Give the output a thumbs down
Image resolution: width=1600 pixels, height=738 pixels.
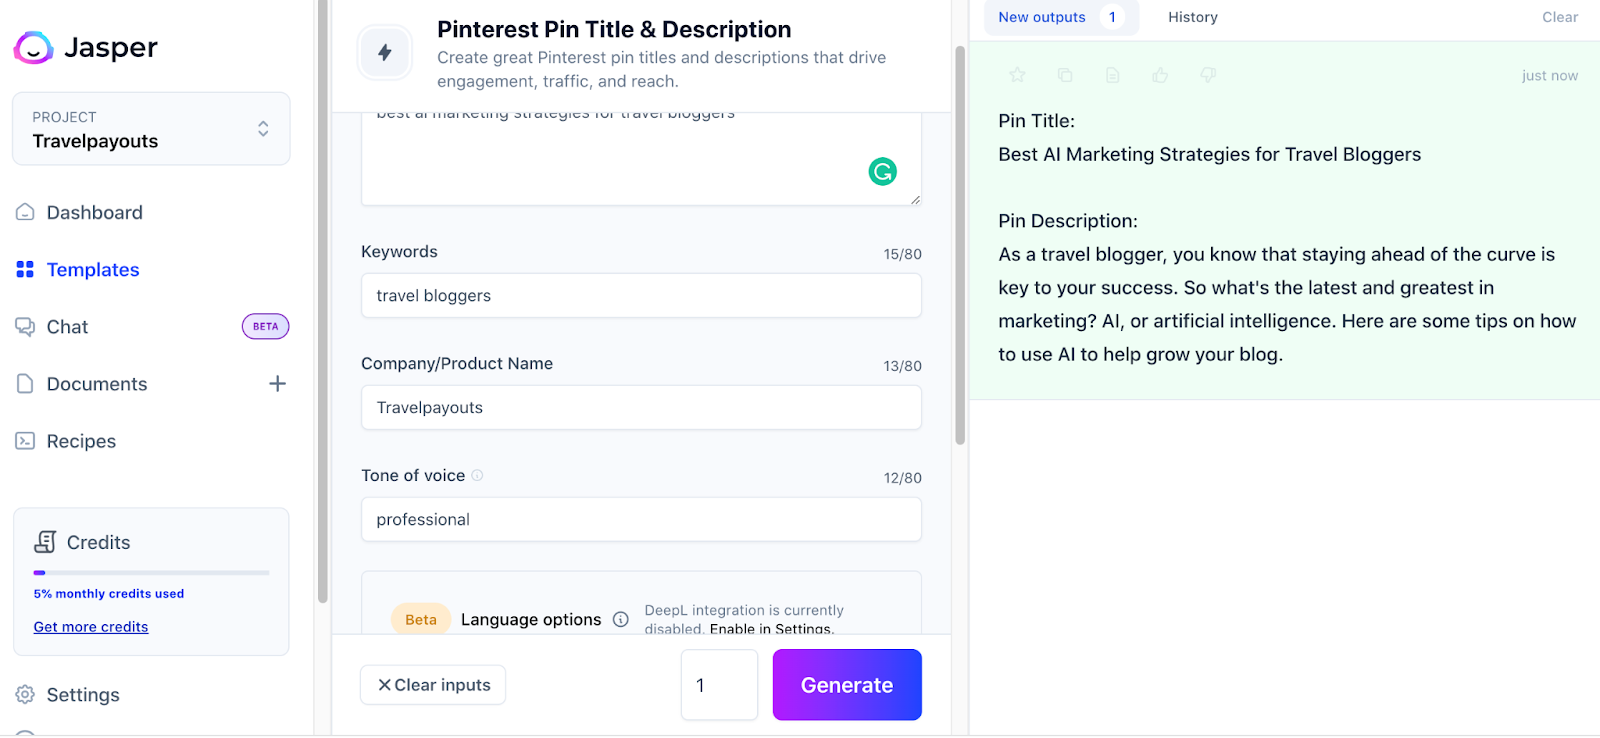[x=1208, y=75]
